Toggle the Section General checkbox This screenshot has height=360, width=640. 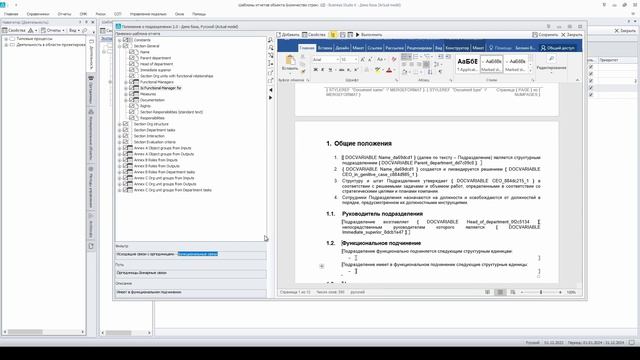pos(125,46)
